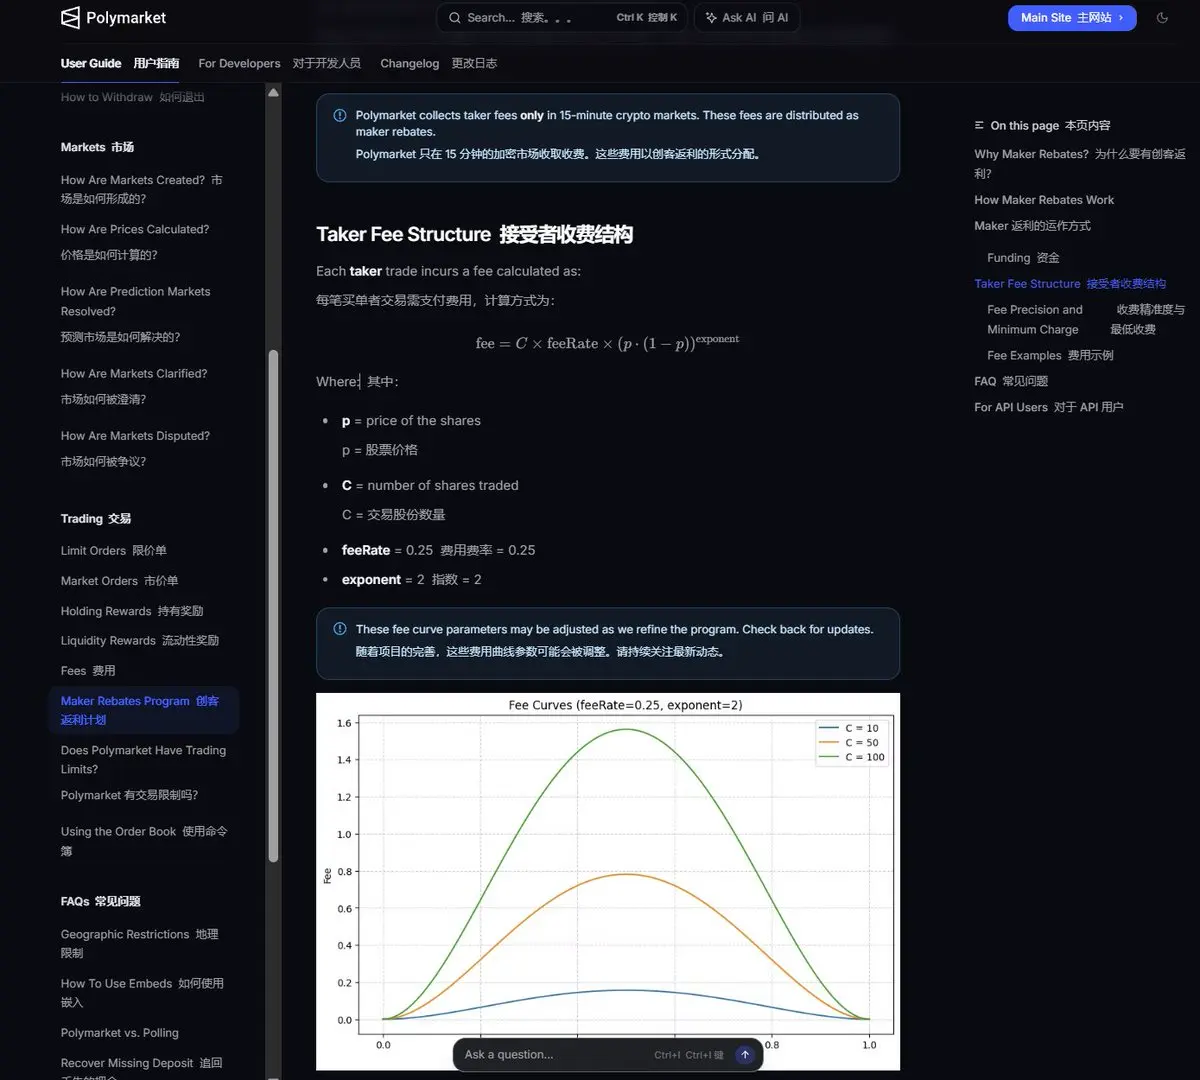Viewport: 1200px width, 1080px height.
Task: Open Limit Orders sidebar page
Action: [93, 551]
